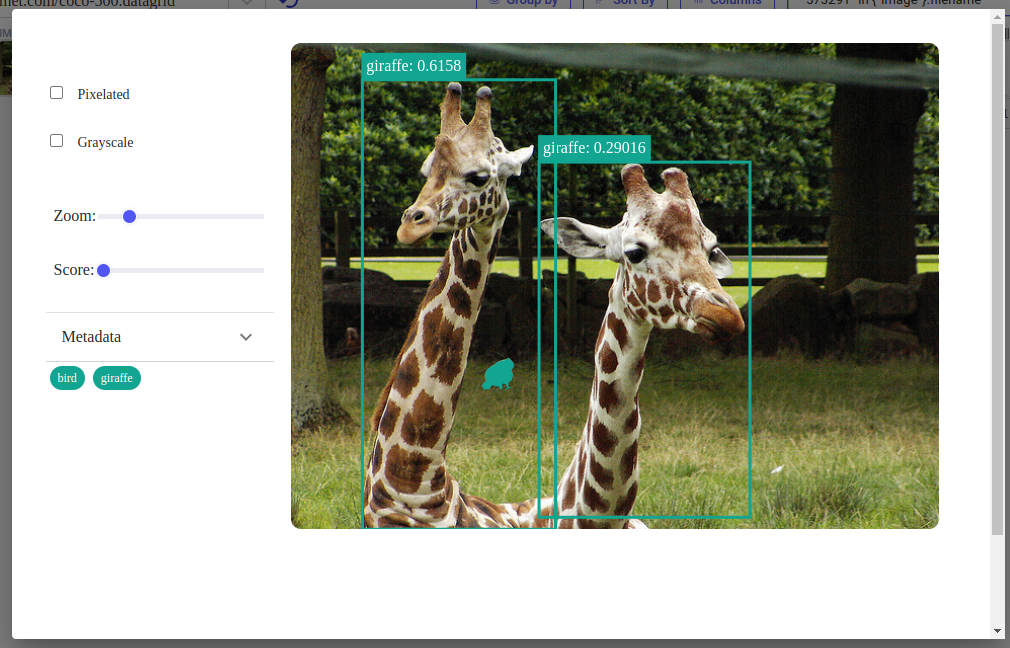Click the dialog scrollbar down arrow
Viewport: 1010px width, 648px height.
coord(998,631)
